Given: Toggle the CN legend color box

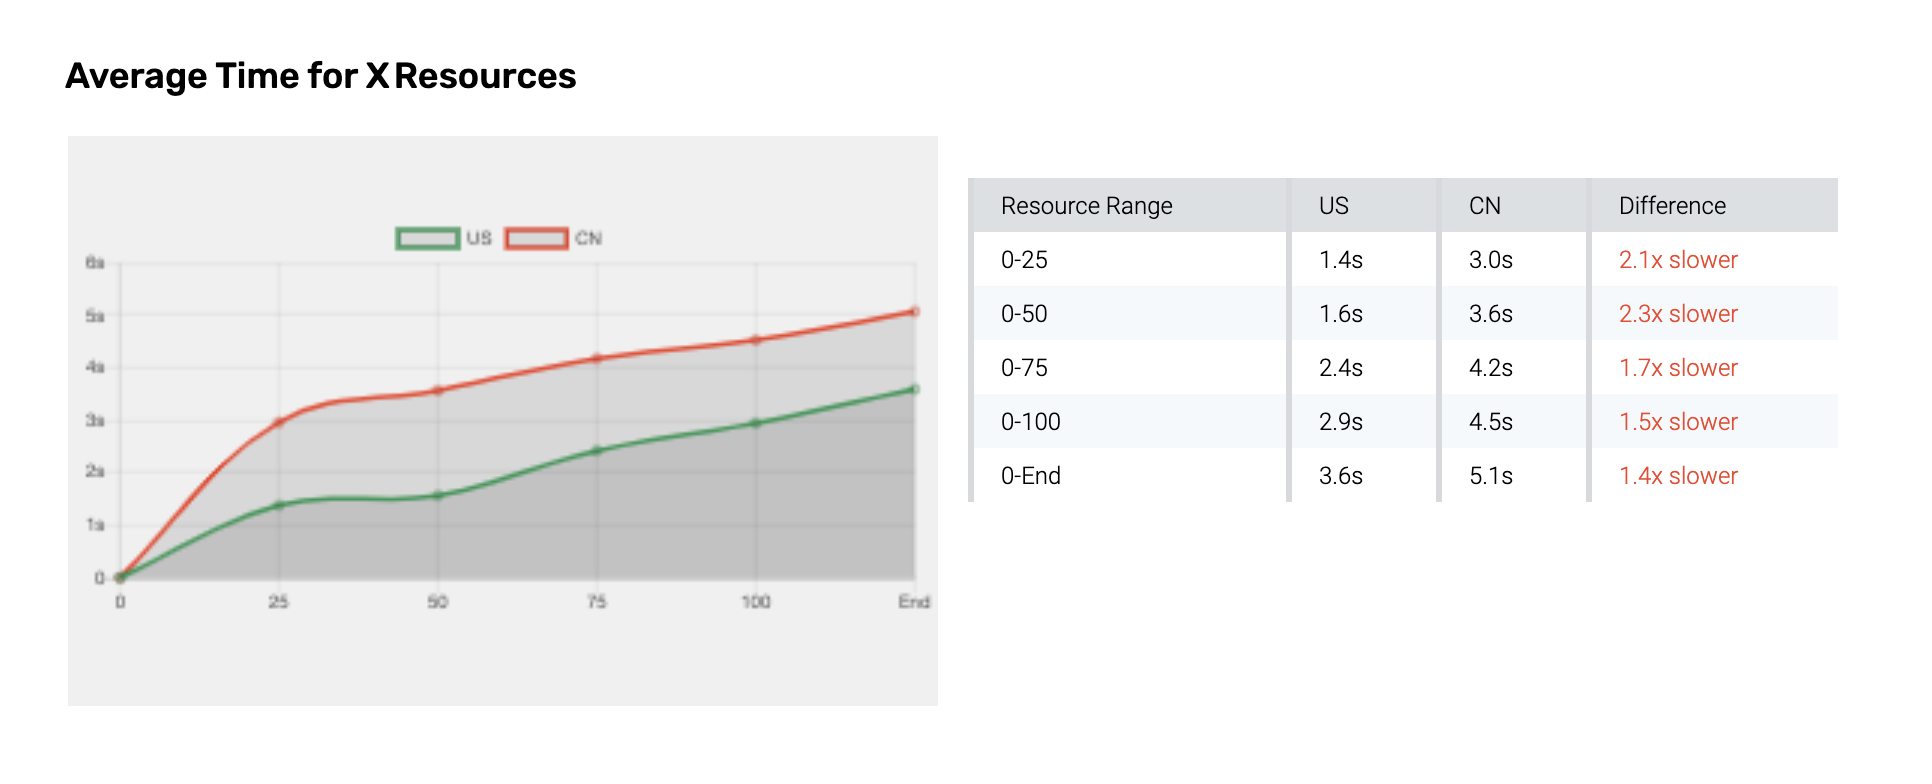Looking at the screenshot, I should pyautogui.click(x=536, y=238).
